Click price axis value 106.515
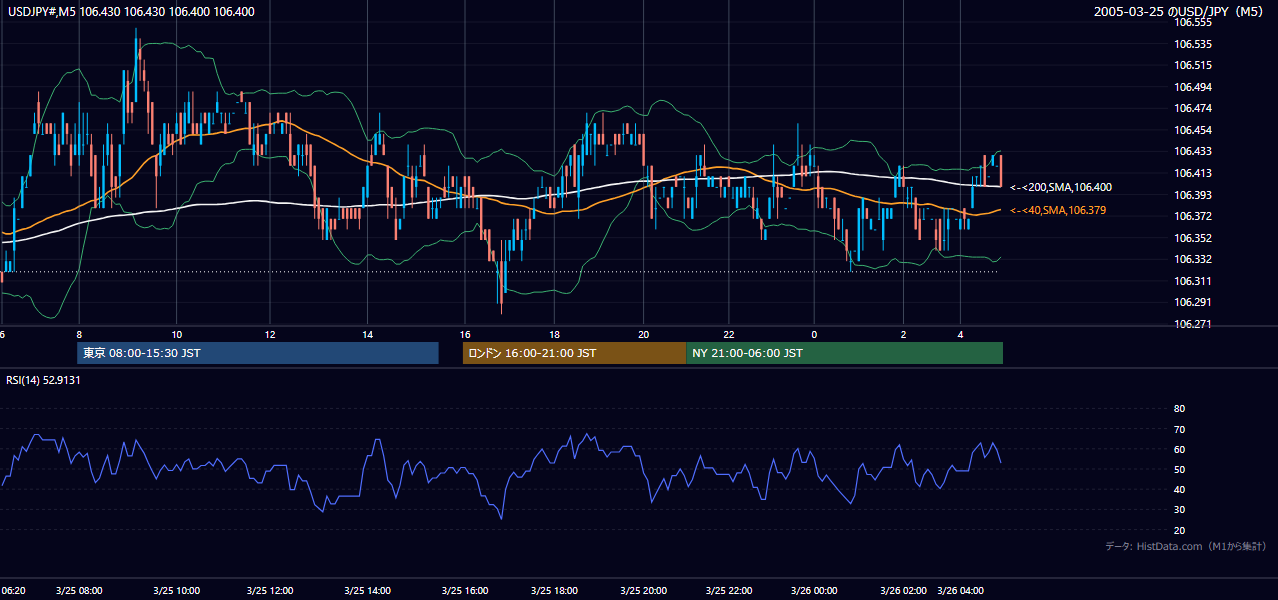 pos(1194,65)
